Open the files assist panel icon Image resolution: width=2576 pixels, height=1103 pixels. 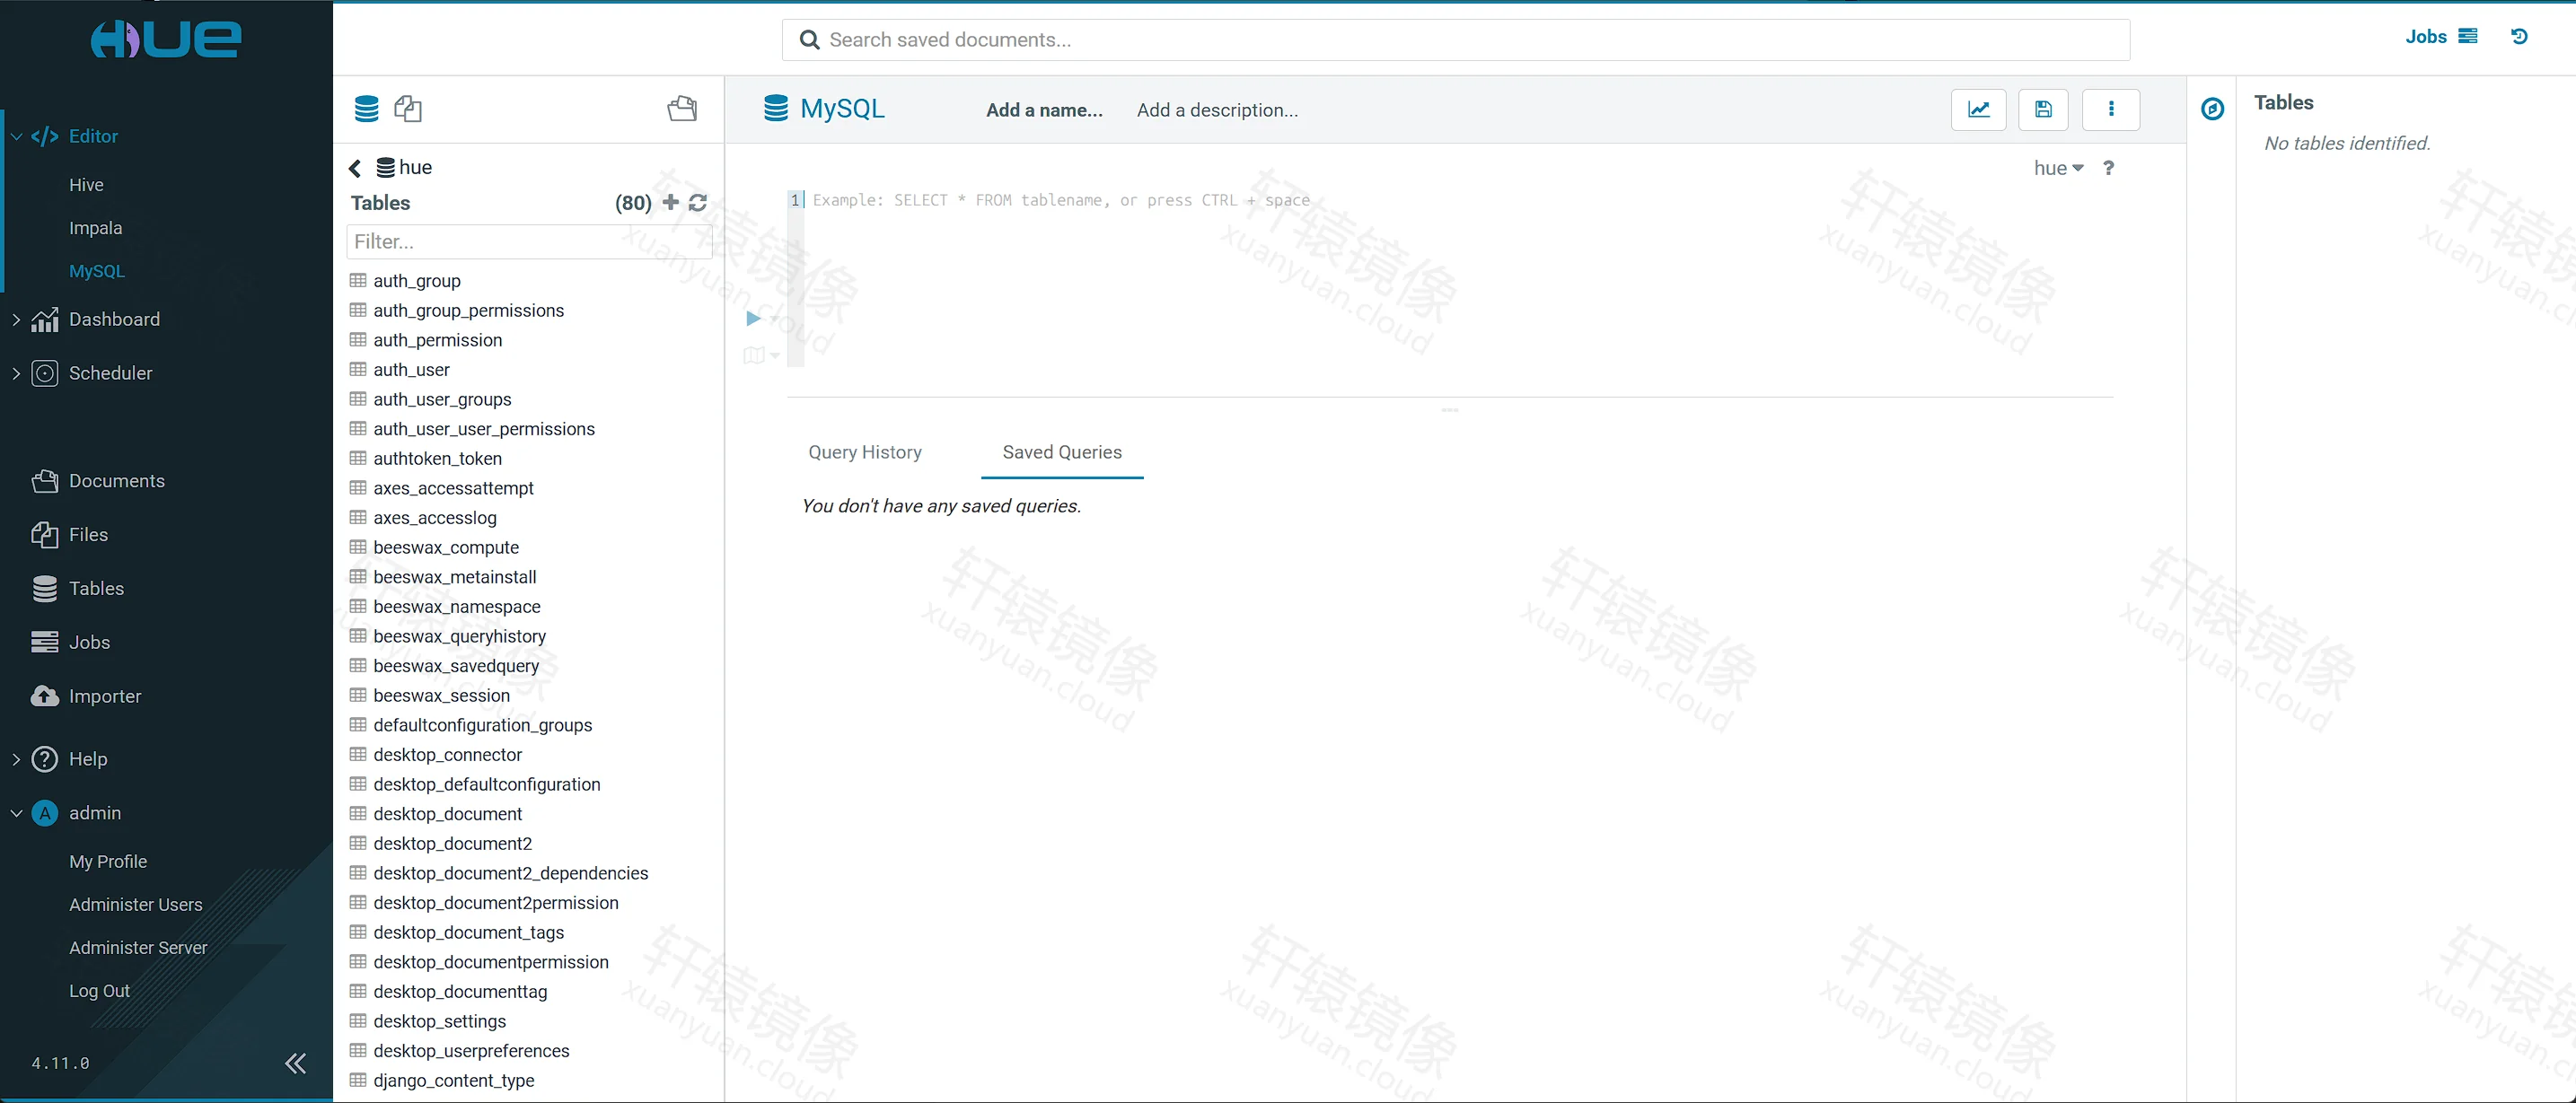point(408,108)
